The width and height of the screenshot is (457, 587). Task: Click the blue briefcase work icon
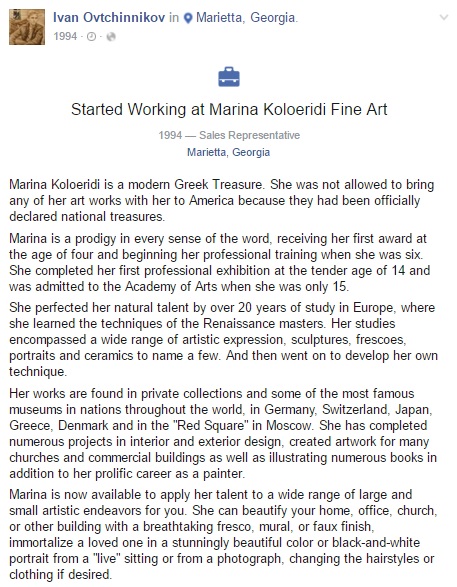coord(229,77)
